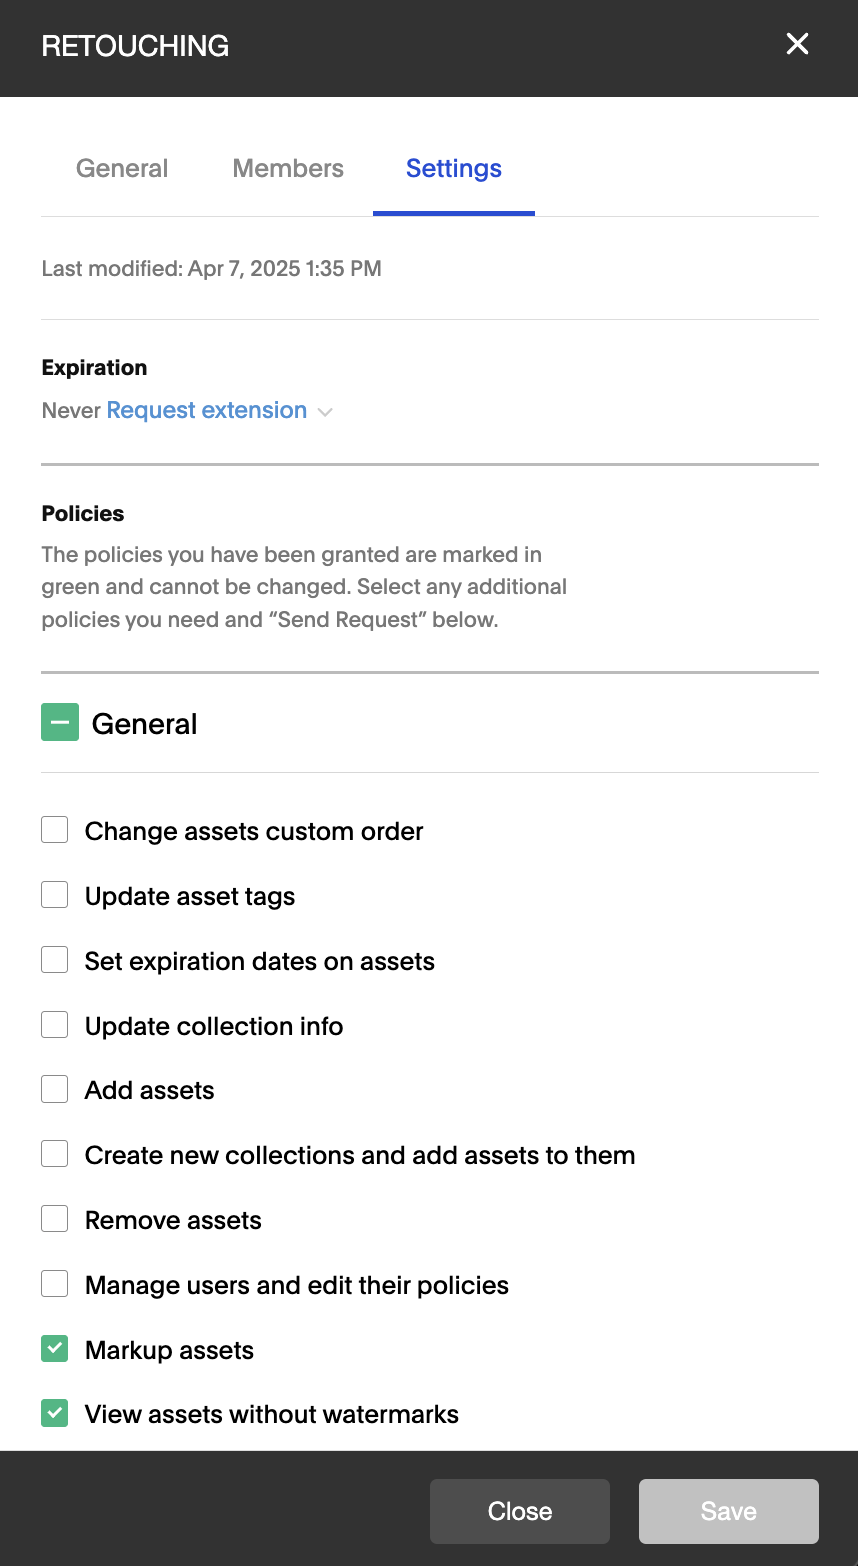Screen dimensions: 858x1566
Task: Check Update asset tags policy
Action: (x=55, y=895)
